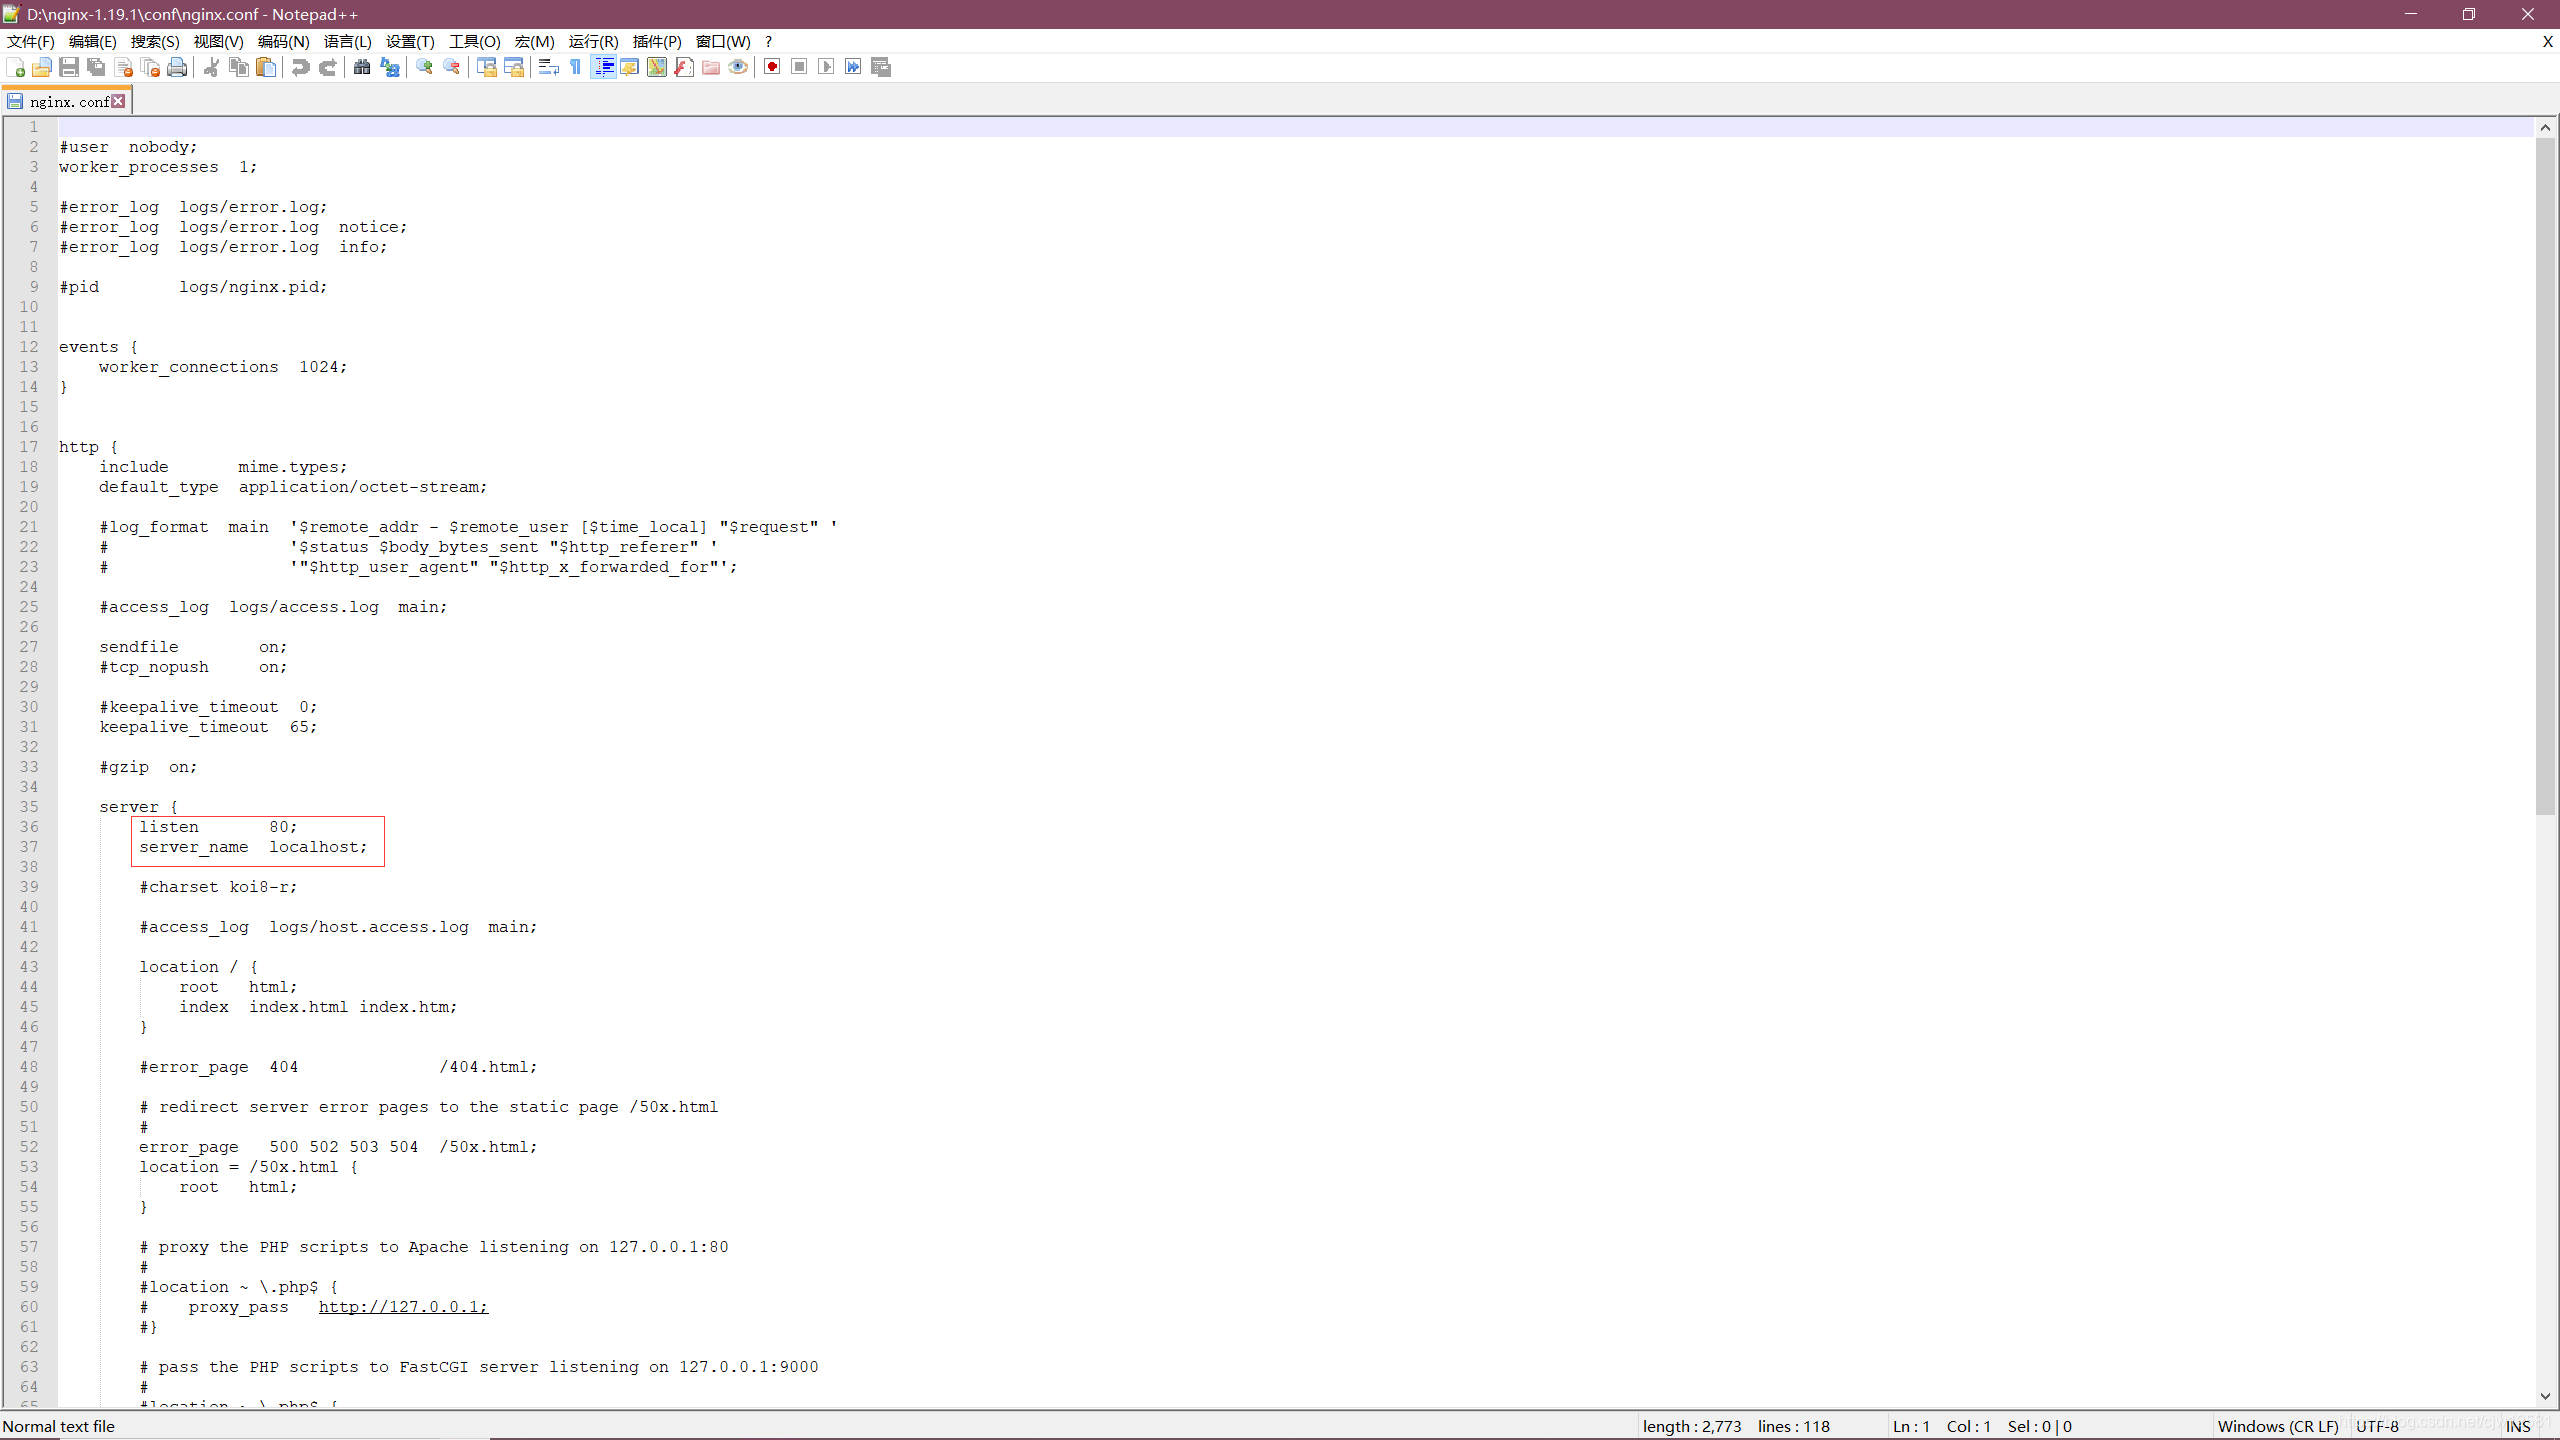
Task: Select the nginx.conf document tab
Action: click(x=68, y=101)
